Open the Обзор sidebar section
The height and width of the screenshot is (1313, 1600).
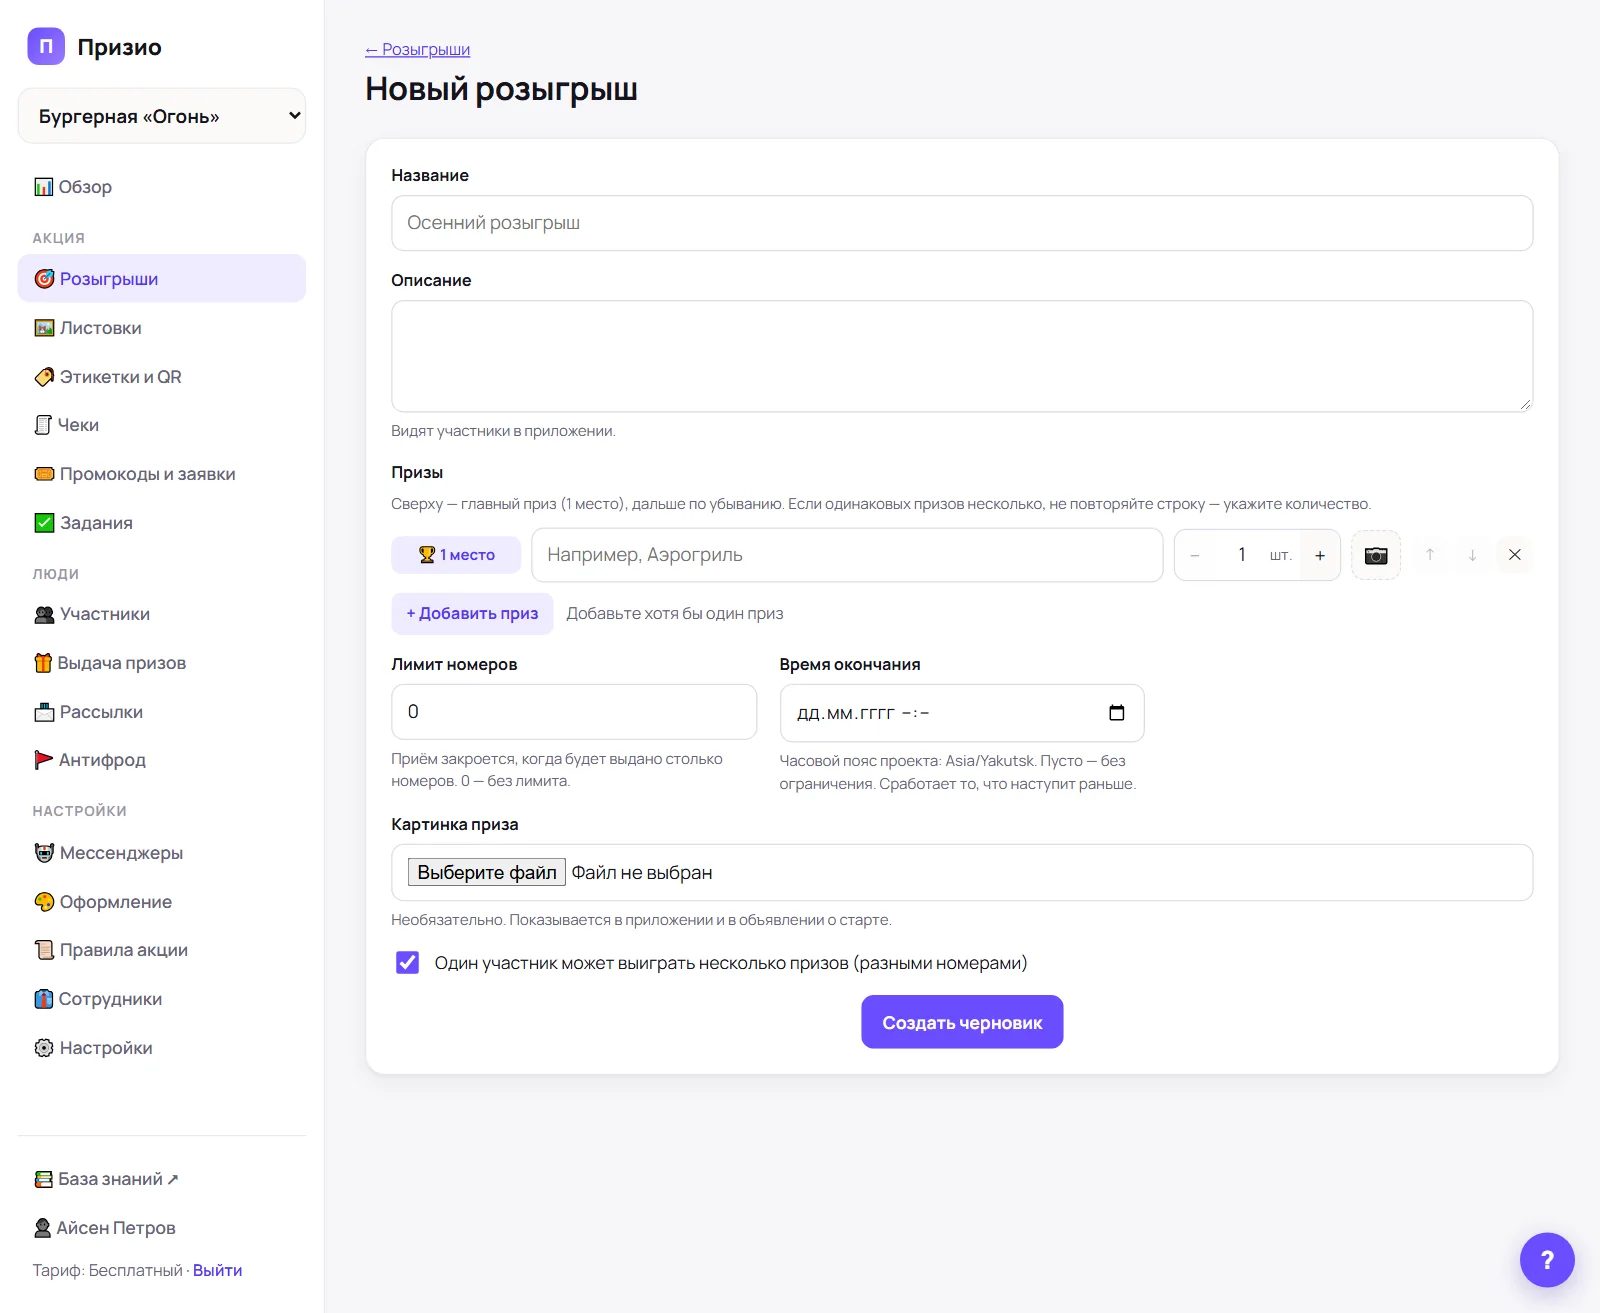point(162,187)
